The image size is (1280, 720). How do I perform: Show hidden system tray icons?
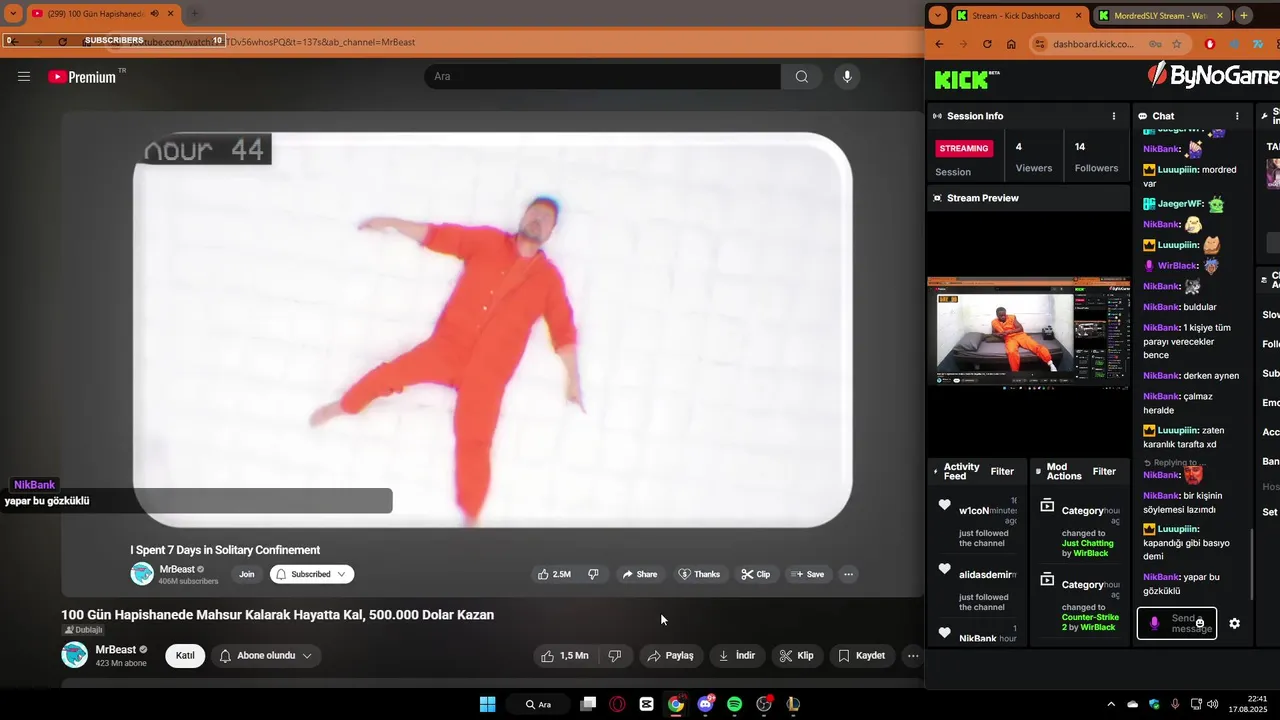click(1110, 704)
